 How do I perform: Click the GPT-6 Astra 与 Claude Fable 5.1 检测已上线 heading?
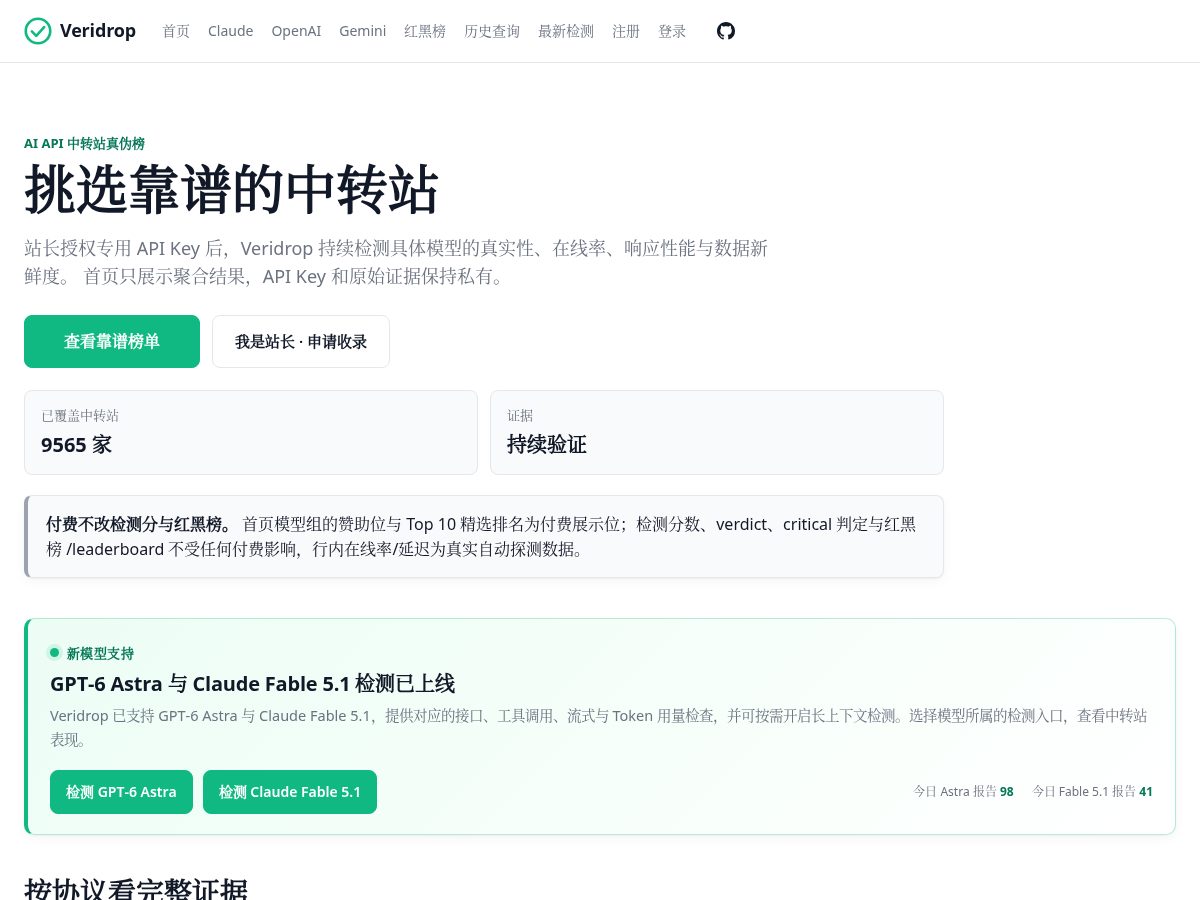coord(253,684)
